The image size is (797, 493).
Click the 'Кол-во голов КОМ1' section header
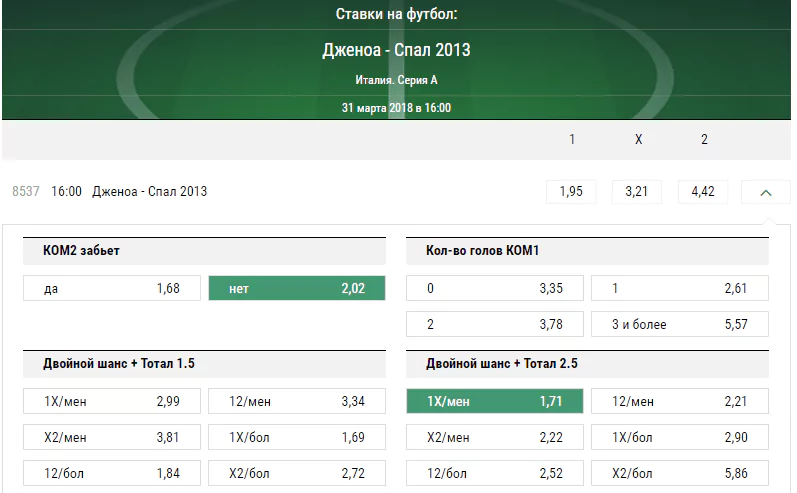click(x=587, y=251)
